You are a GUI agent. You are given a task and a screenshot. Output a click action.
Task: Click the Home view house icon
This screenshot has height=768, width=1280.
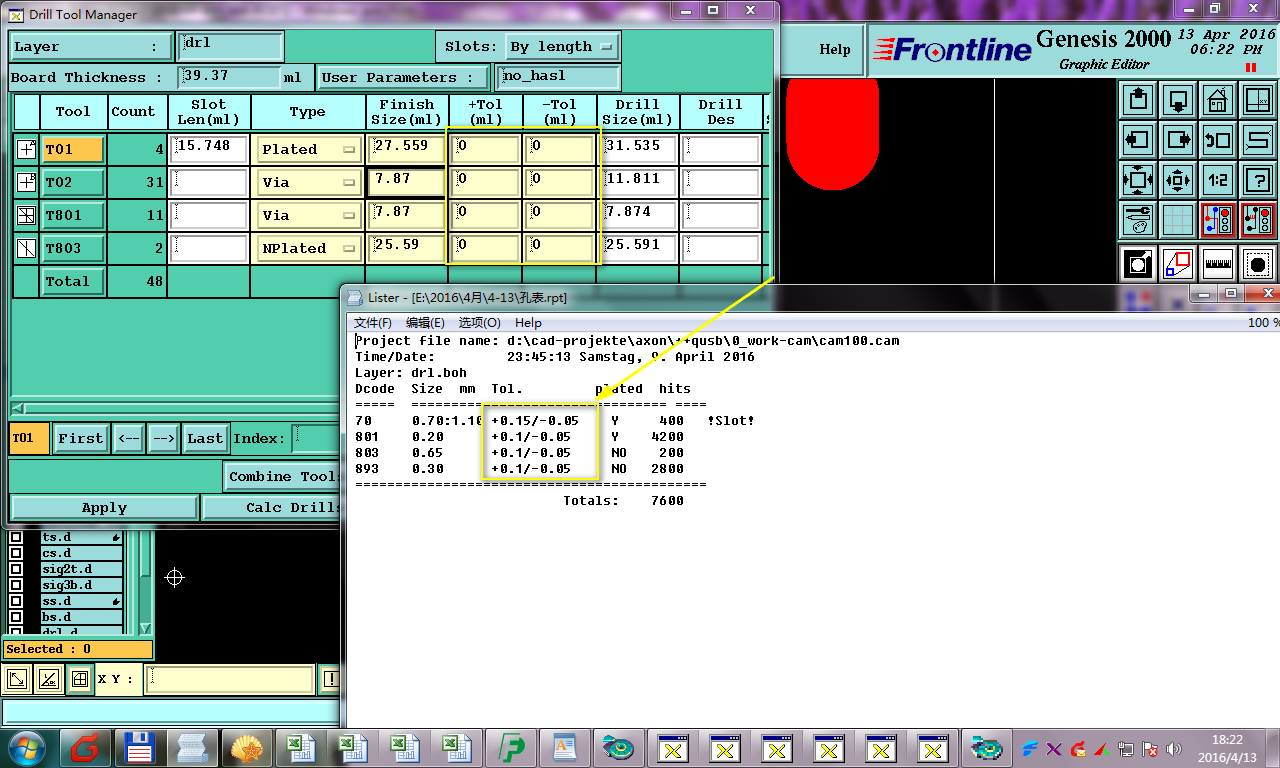coord(1218,101)
